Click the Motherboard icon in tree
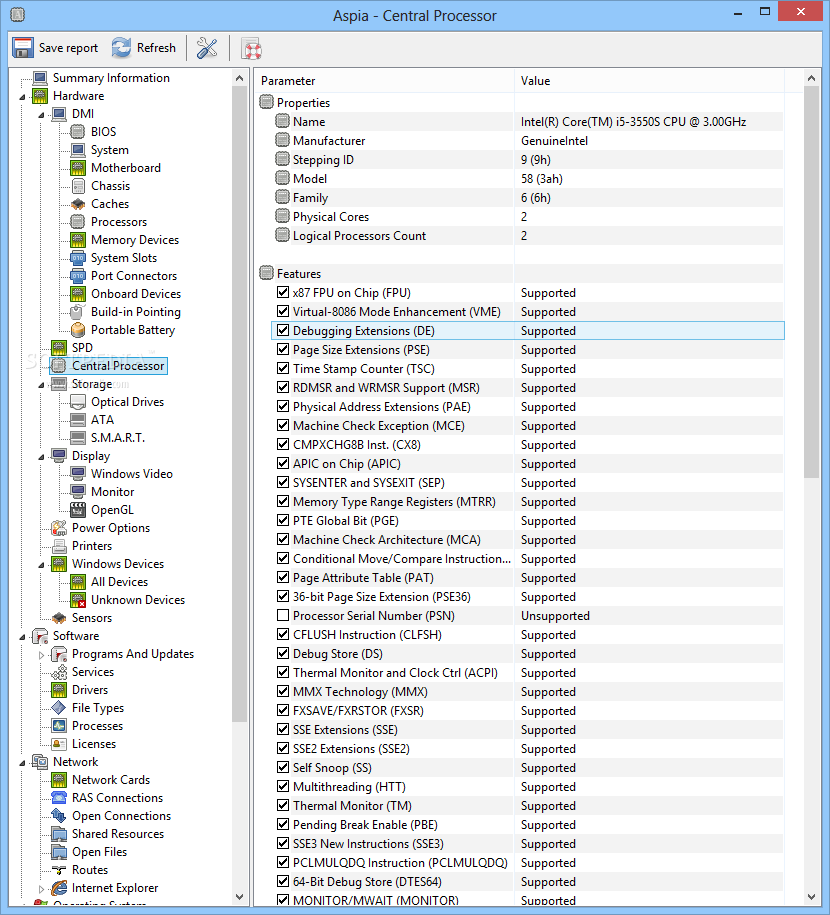 (78, 168)
